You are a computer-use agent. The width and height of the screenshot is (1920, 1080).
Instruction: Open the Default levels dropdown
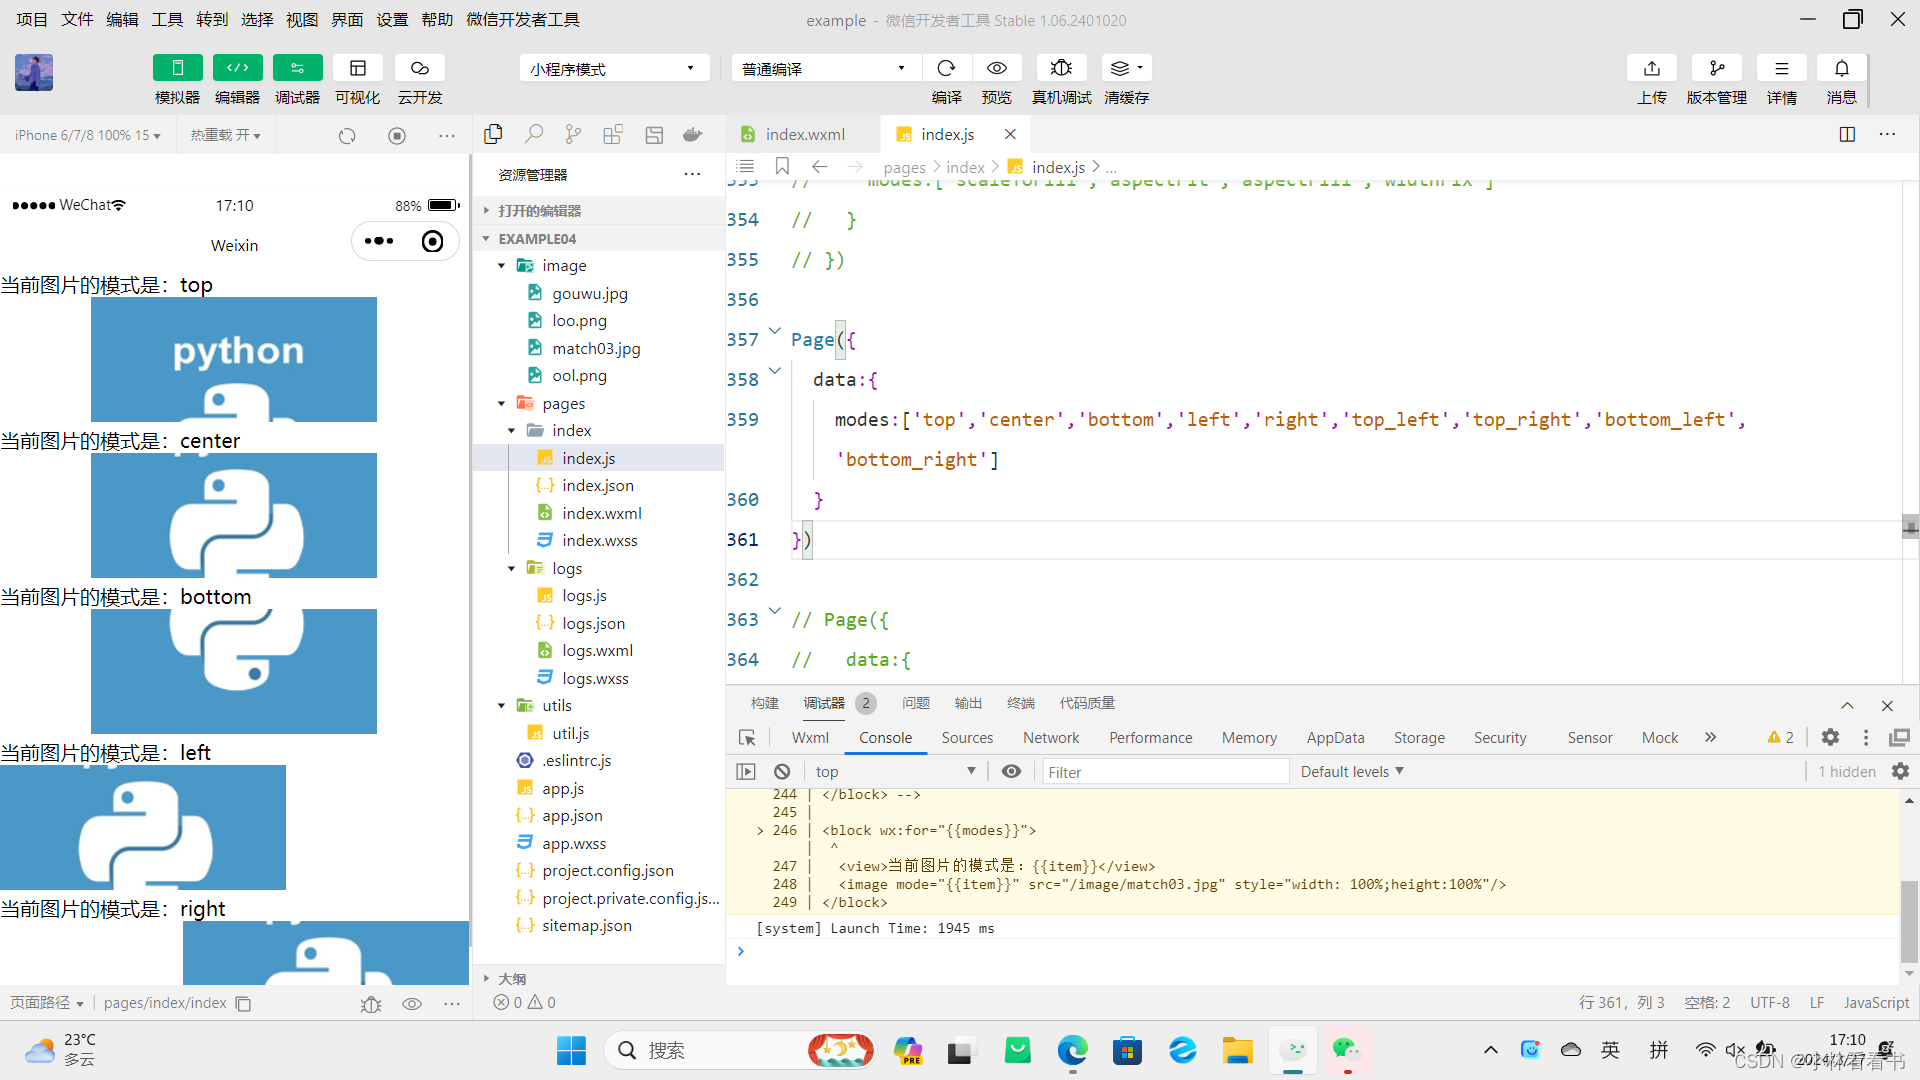(x=1352, y=771)
